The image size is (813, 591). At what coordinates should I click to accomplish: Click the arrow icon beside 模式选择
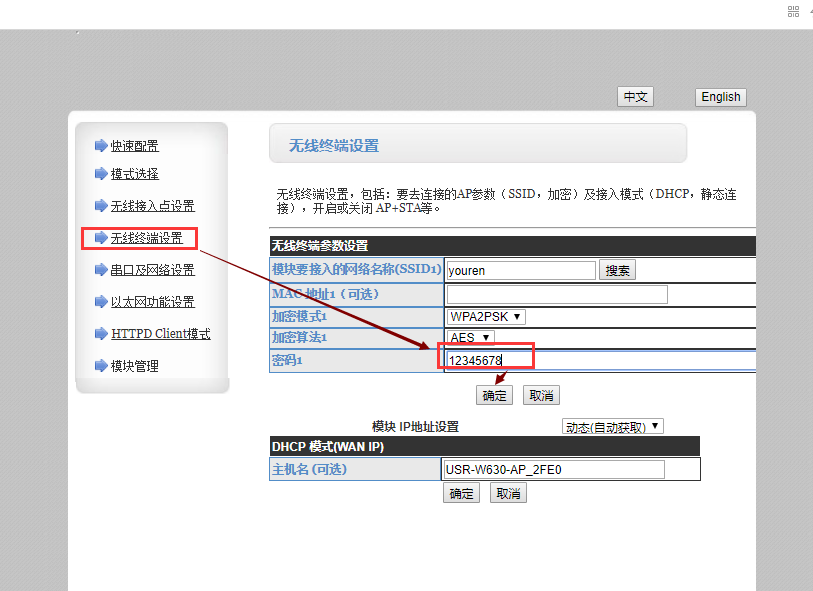point(100,174)
